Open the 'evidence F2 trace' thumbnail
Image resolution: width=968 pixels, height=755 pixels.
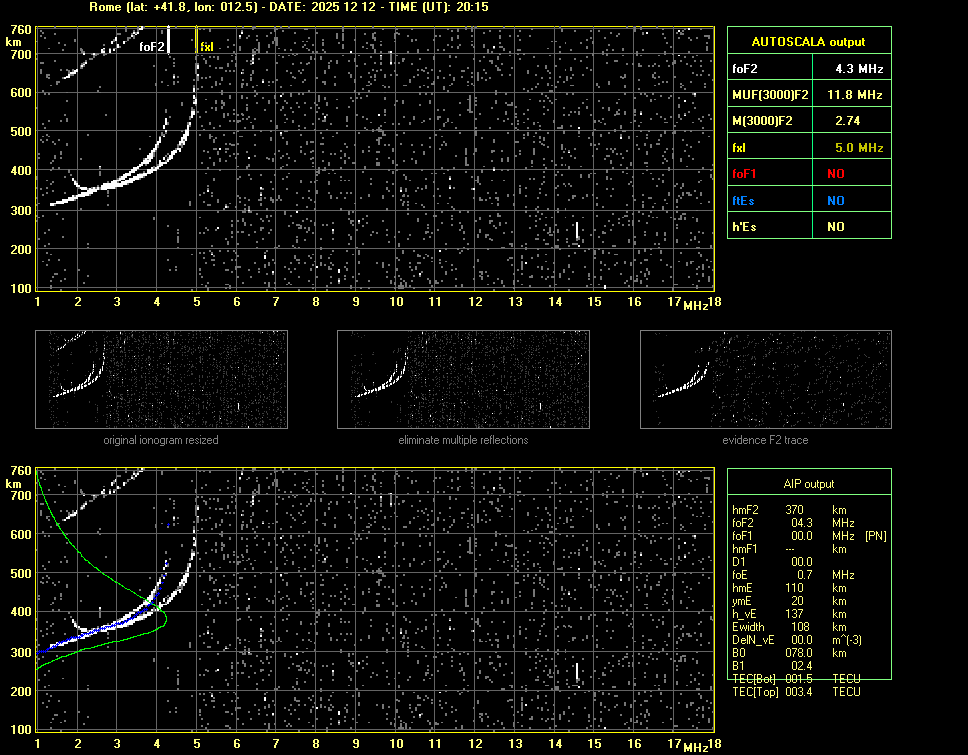765,380
